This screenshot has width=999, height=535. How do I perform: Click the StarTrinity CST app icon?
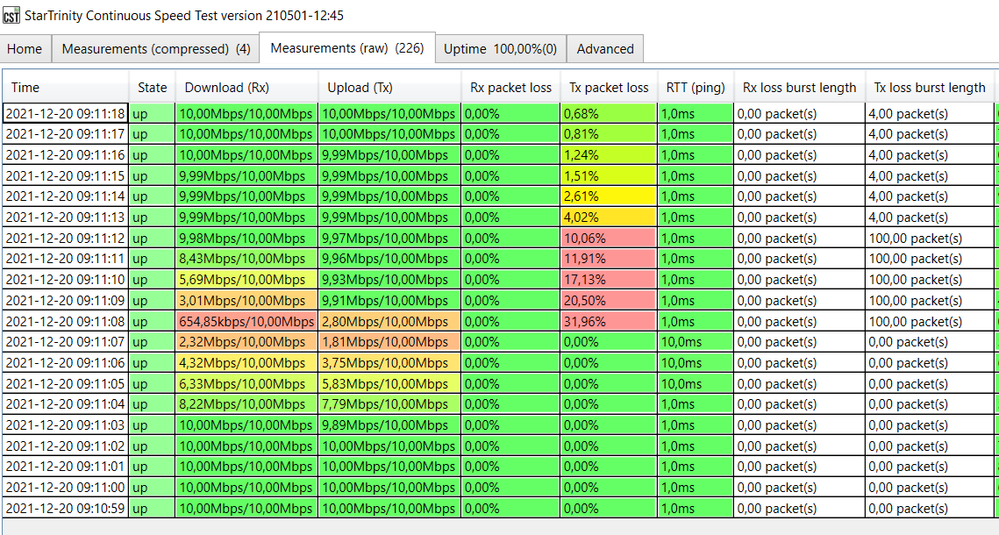tap(12, 16)
